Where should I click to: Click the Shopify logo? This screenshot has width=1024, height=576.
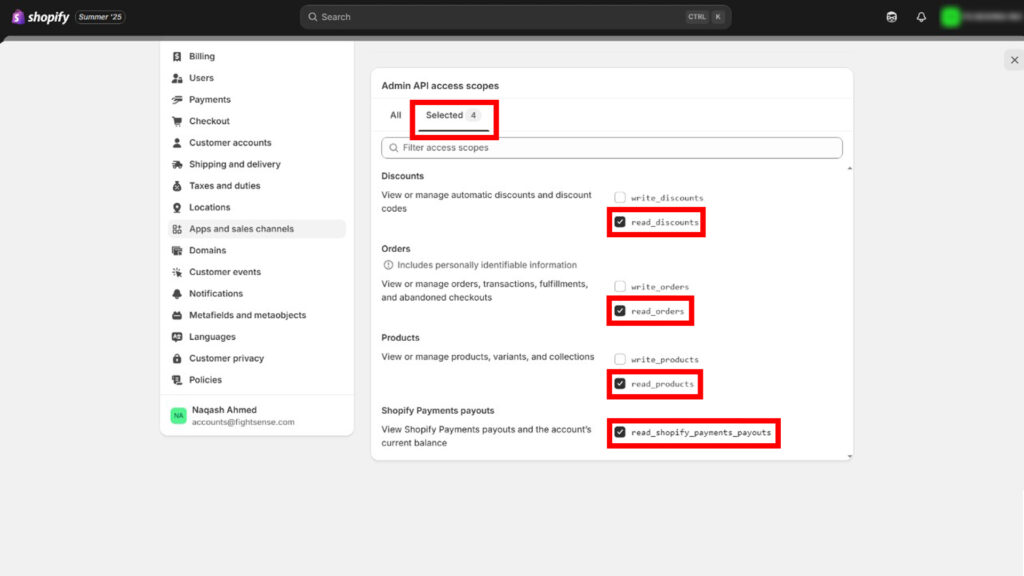40,17
